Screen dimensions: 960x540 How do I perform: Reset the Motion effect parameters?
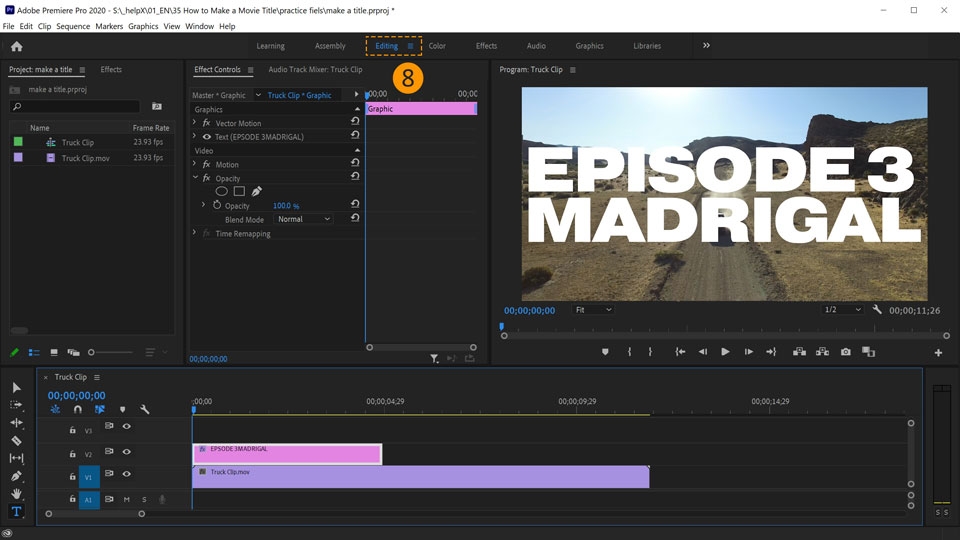click(355, 163)
